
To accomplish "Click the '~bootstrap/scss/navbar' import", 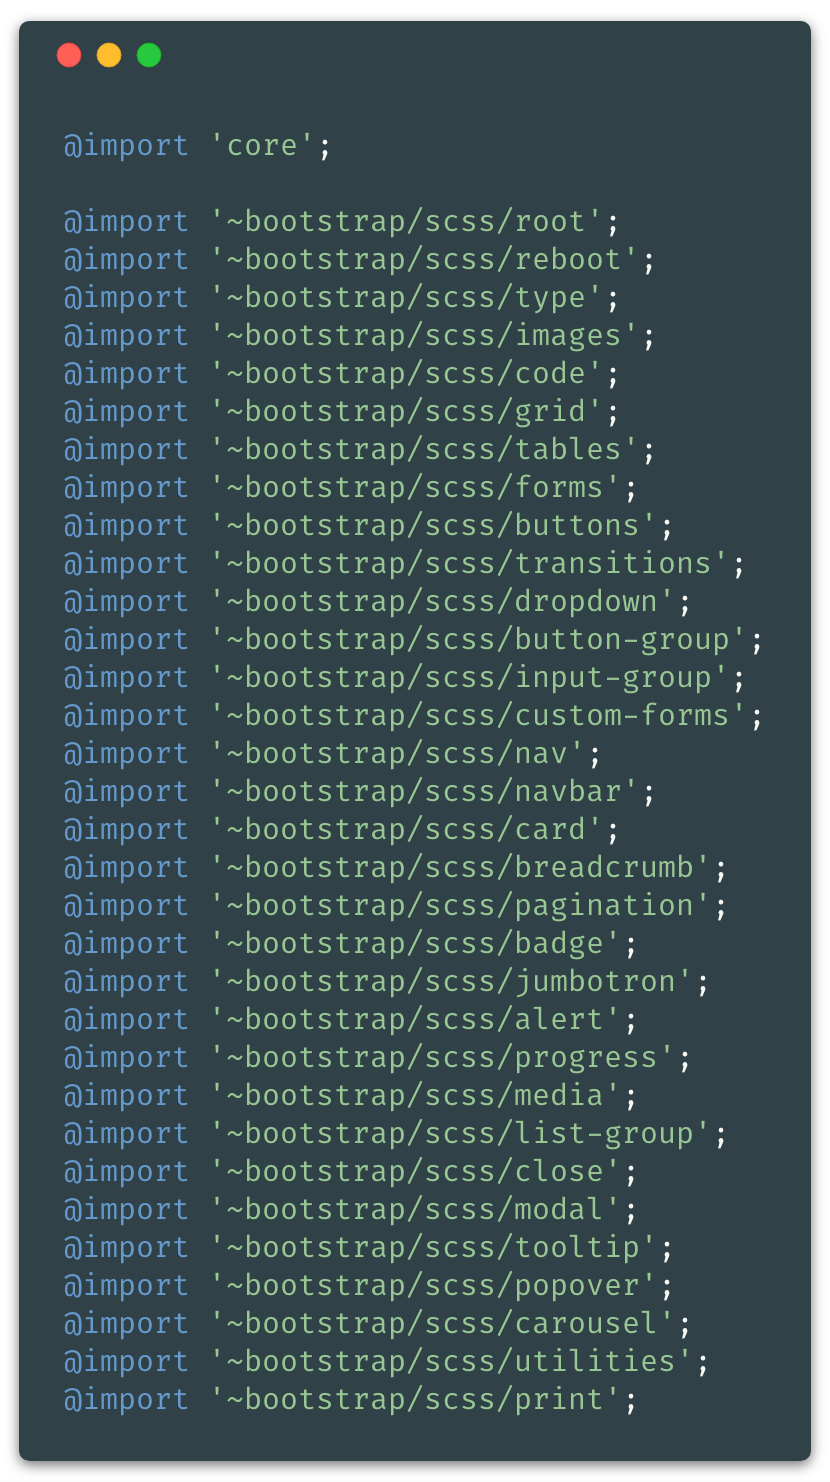I will click(360, 792).
